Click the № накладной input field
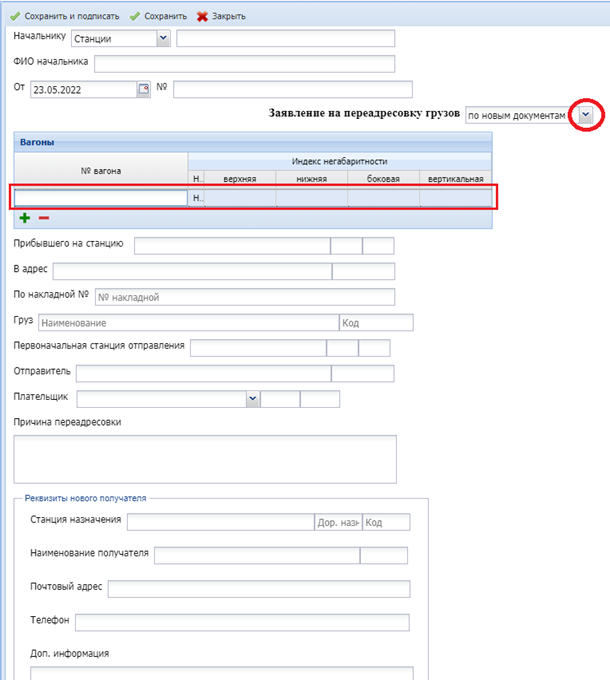The width and height of the screenshot is (610, 680). [245, 297]
